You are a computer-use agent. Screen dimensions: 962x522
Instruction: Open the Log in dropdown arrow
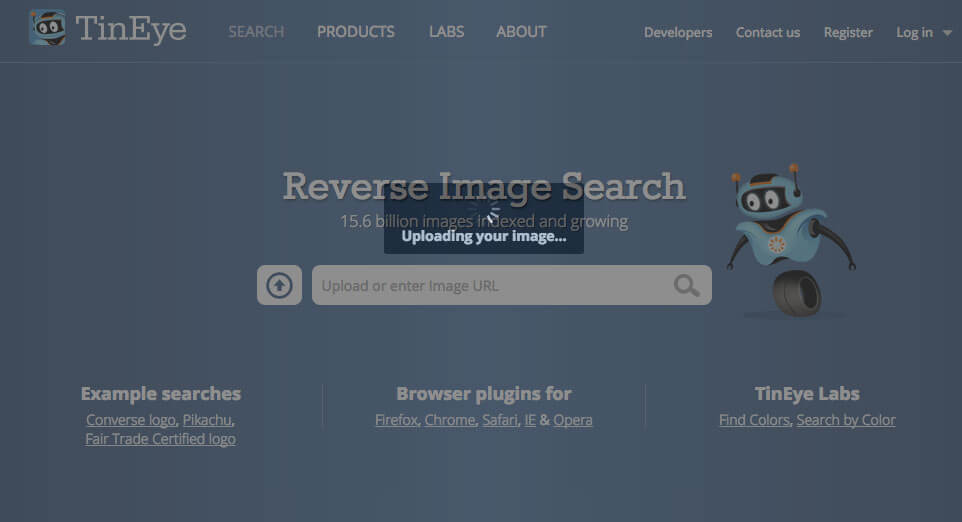[x=947, y=33]
